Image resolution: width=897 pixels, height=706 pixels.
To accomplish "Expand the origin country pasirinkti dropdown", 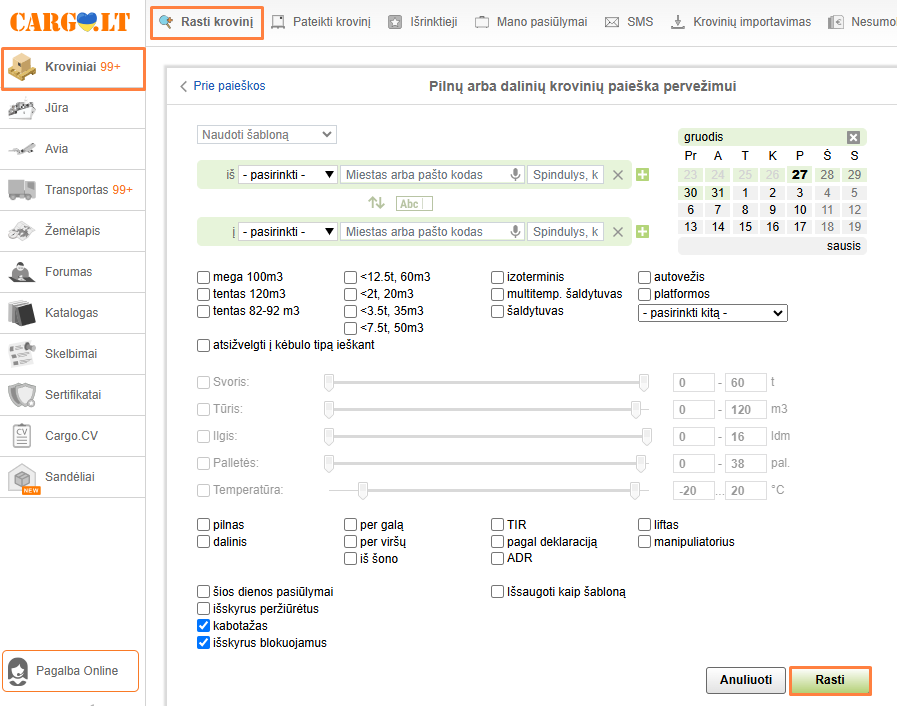I will (288, 175).
